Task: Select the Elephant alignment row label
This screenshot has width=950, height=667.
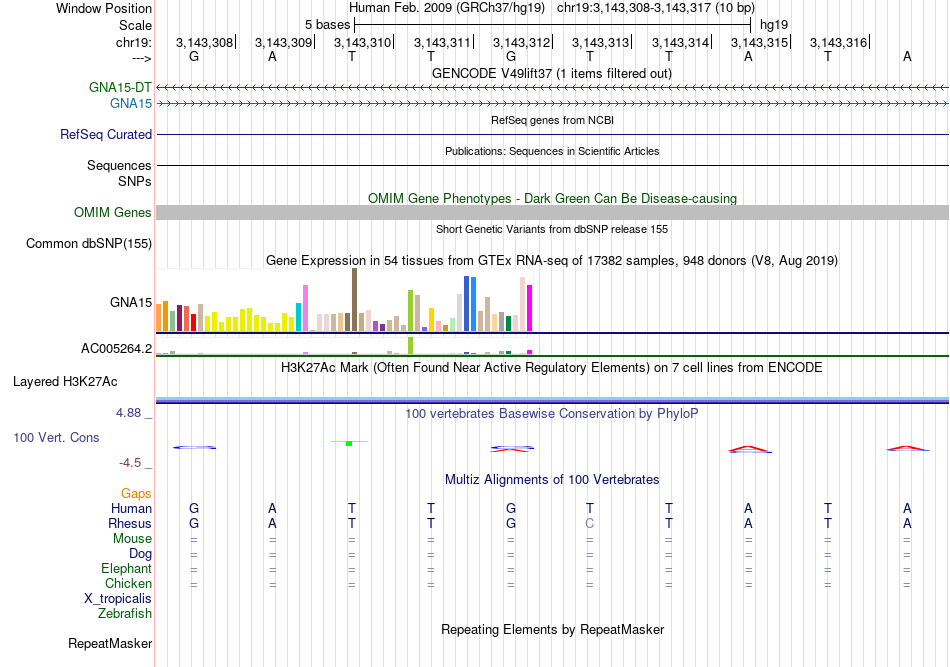Action: [x=127, y=568]
